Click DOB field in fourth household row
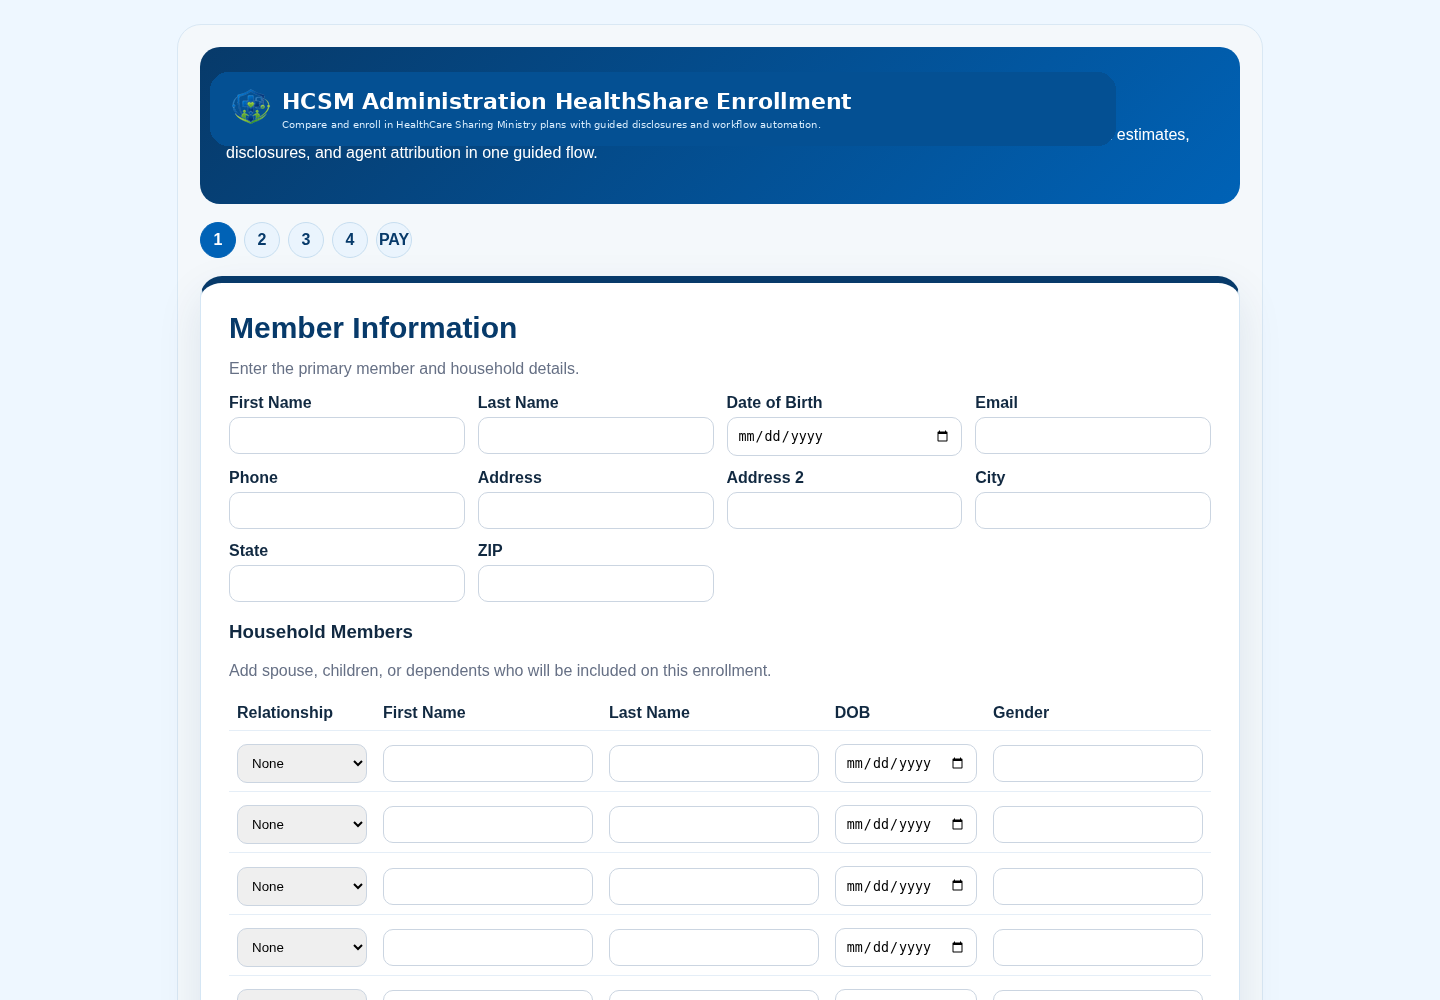The image size is (1440, 1000). point(906,947)
